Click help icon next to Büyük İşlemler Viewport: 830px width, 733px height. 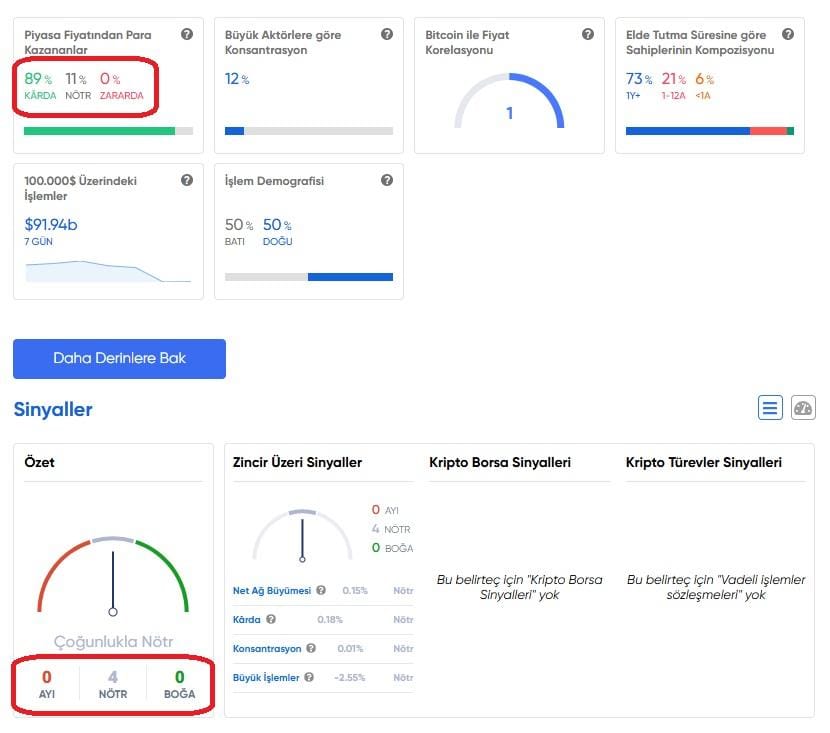coord(308,678)
